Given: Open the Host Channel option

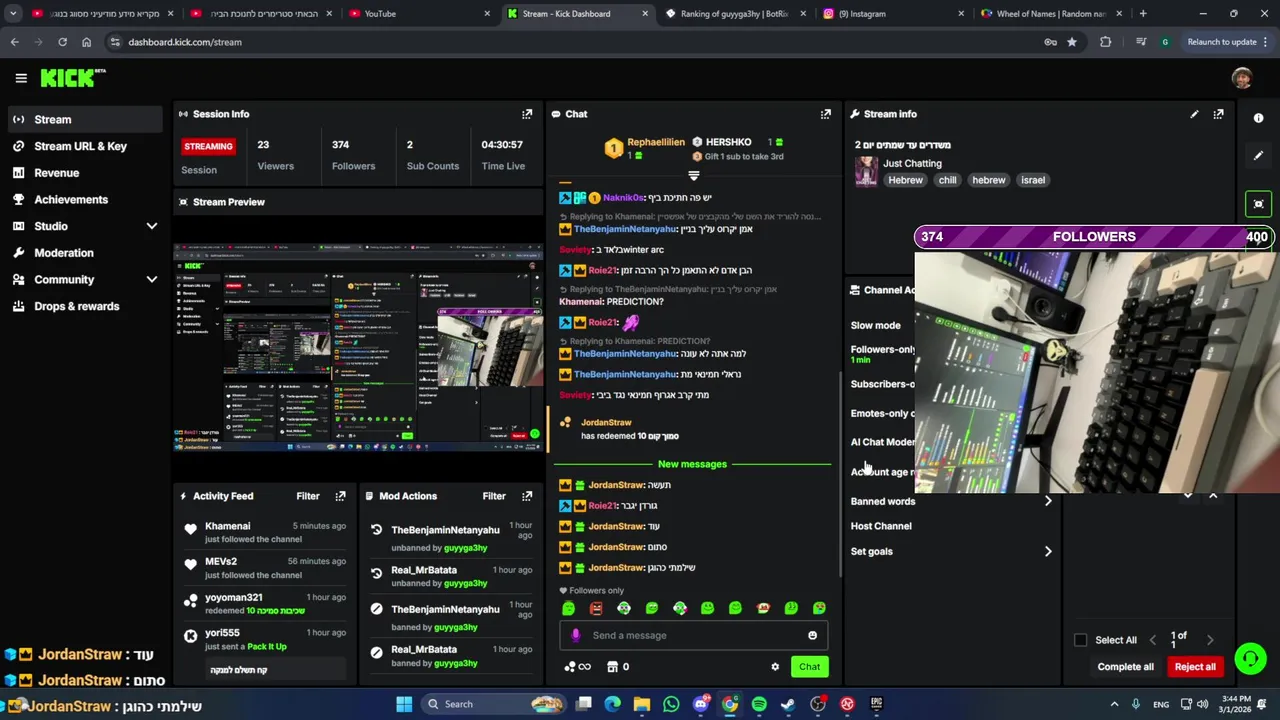Looking at the screenshot, I should [x=881, y=526].
